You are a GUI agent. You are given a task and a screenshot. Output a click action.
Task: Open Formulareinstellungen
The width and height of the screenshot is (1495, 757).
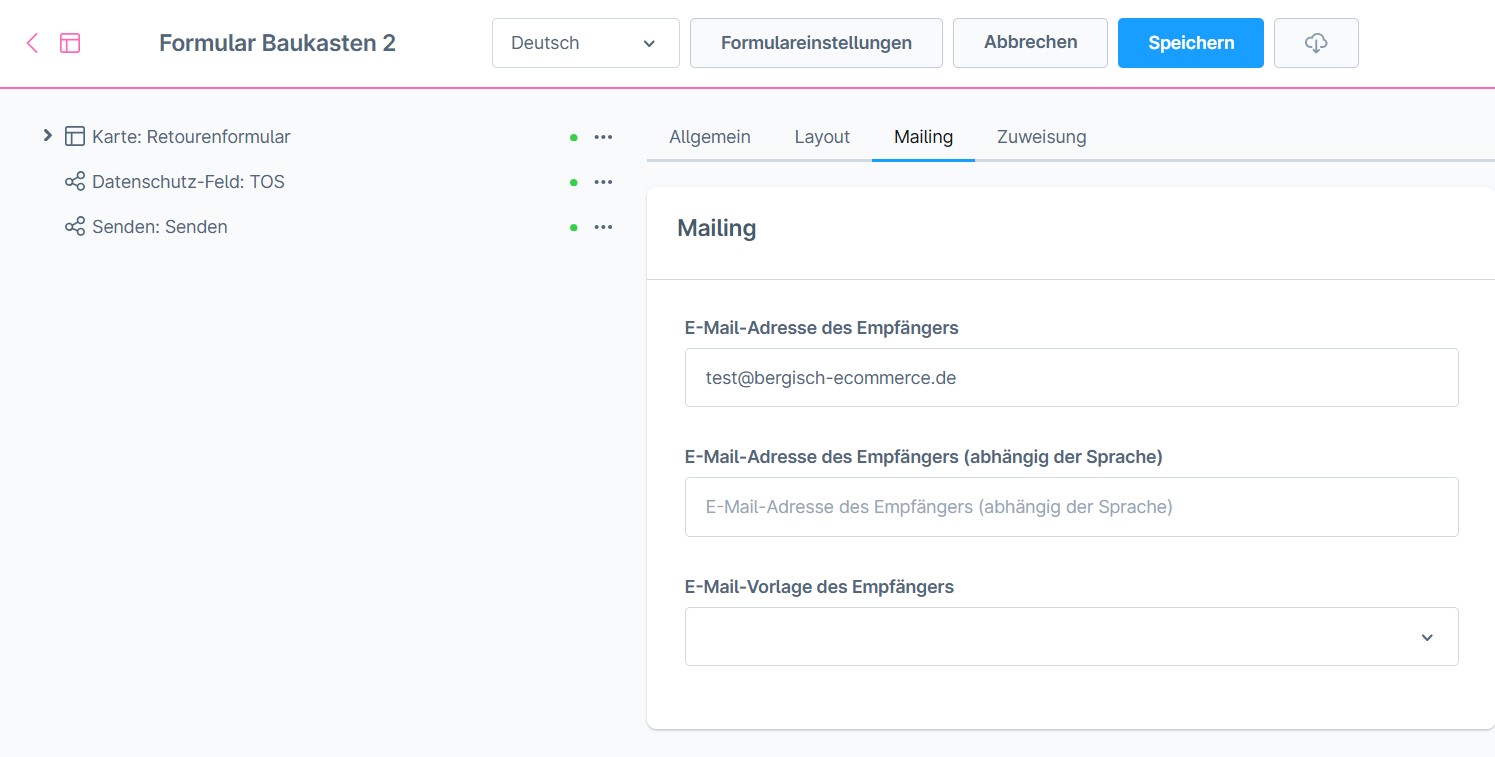816,43
